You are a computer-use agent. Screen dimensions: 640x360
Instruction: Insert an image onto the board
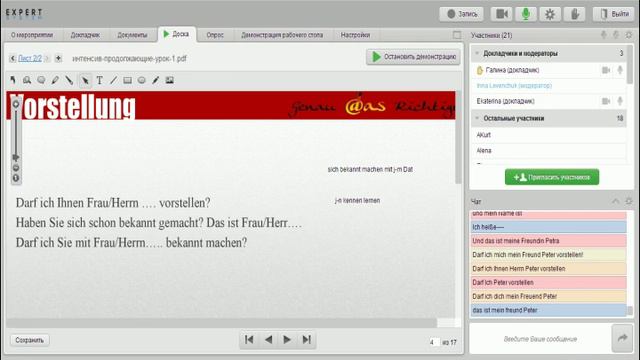pyautogui.click(x=170, y=80)
